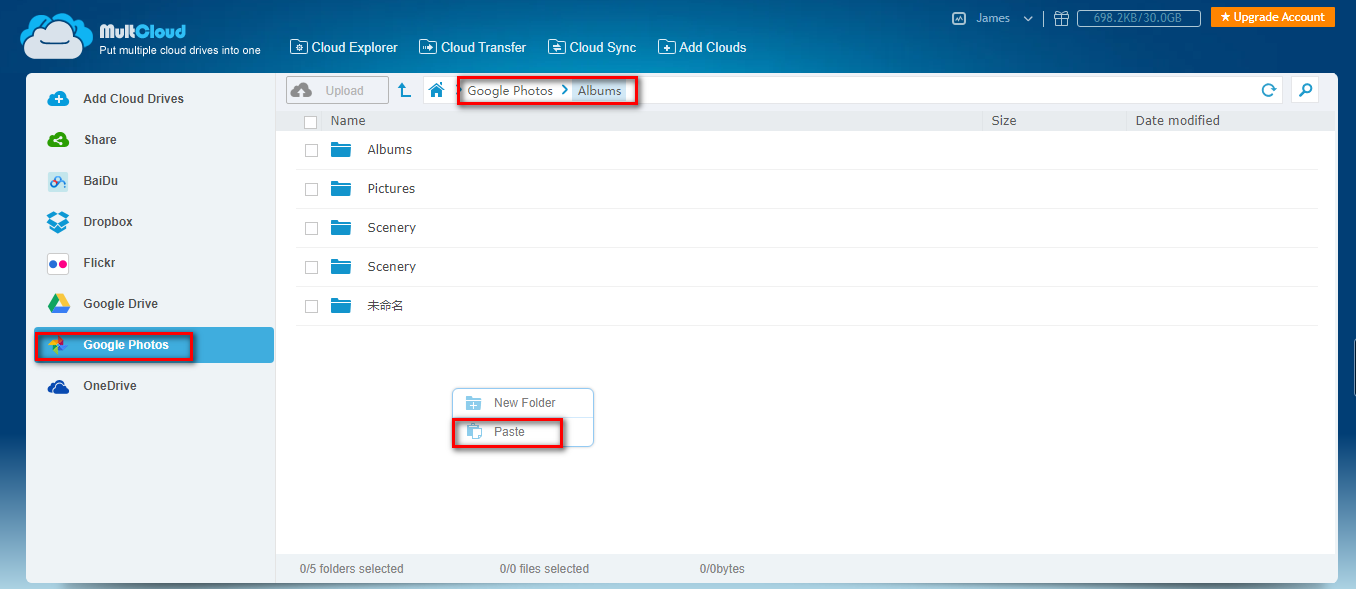Image resolution: width=1356 pixels, height=589 pixels.
Task: Choose New Folder from context menu
Action: click(x=523, y=403)
